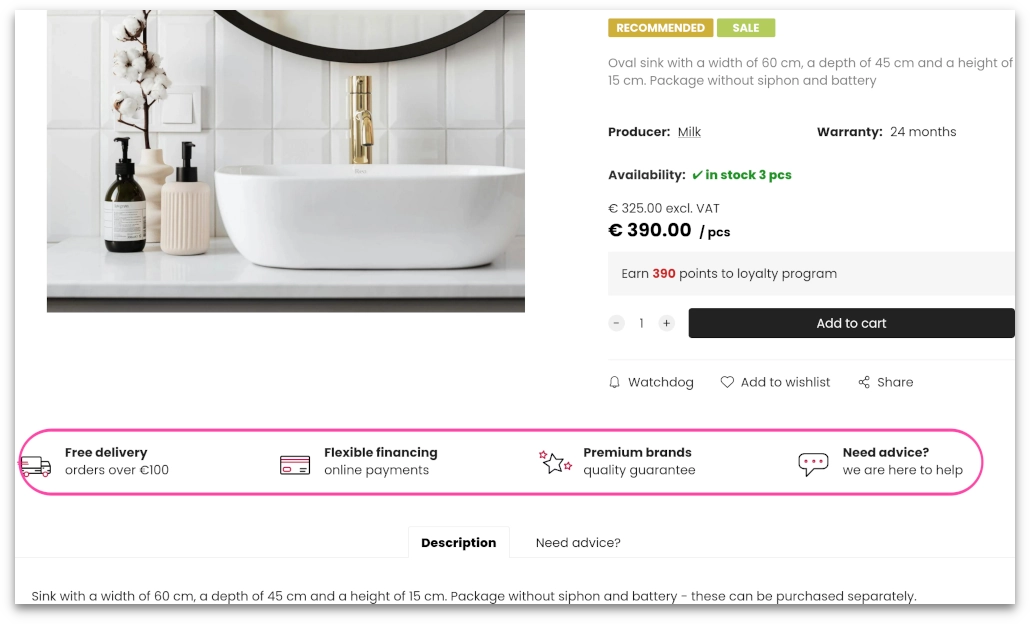Click the Share icon
This screenshot has width=1030, height=624.
(863, 382)
